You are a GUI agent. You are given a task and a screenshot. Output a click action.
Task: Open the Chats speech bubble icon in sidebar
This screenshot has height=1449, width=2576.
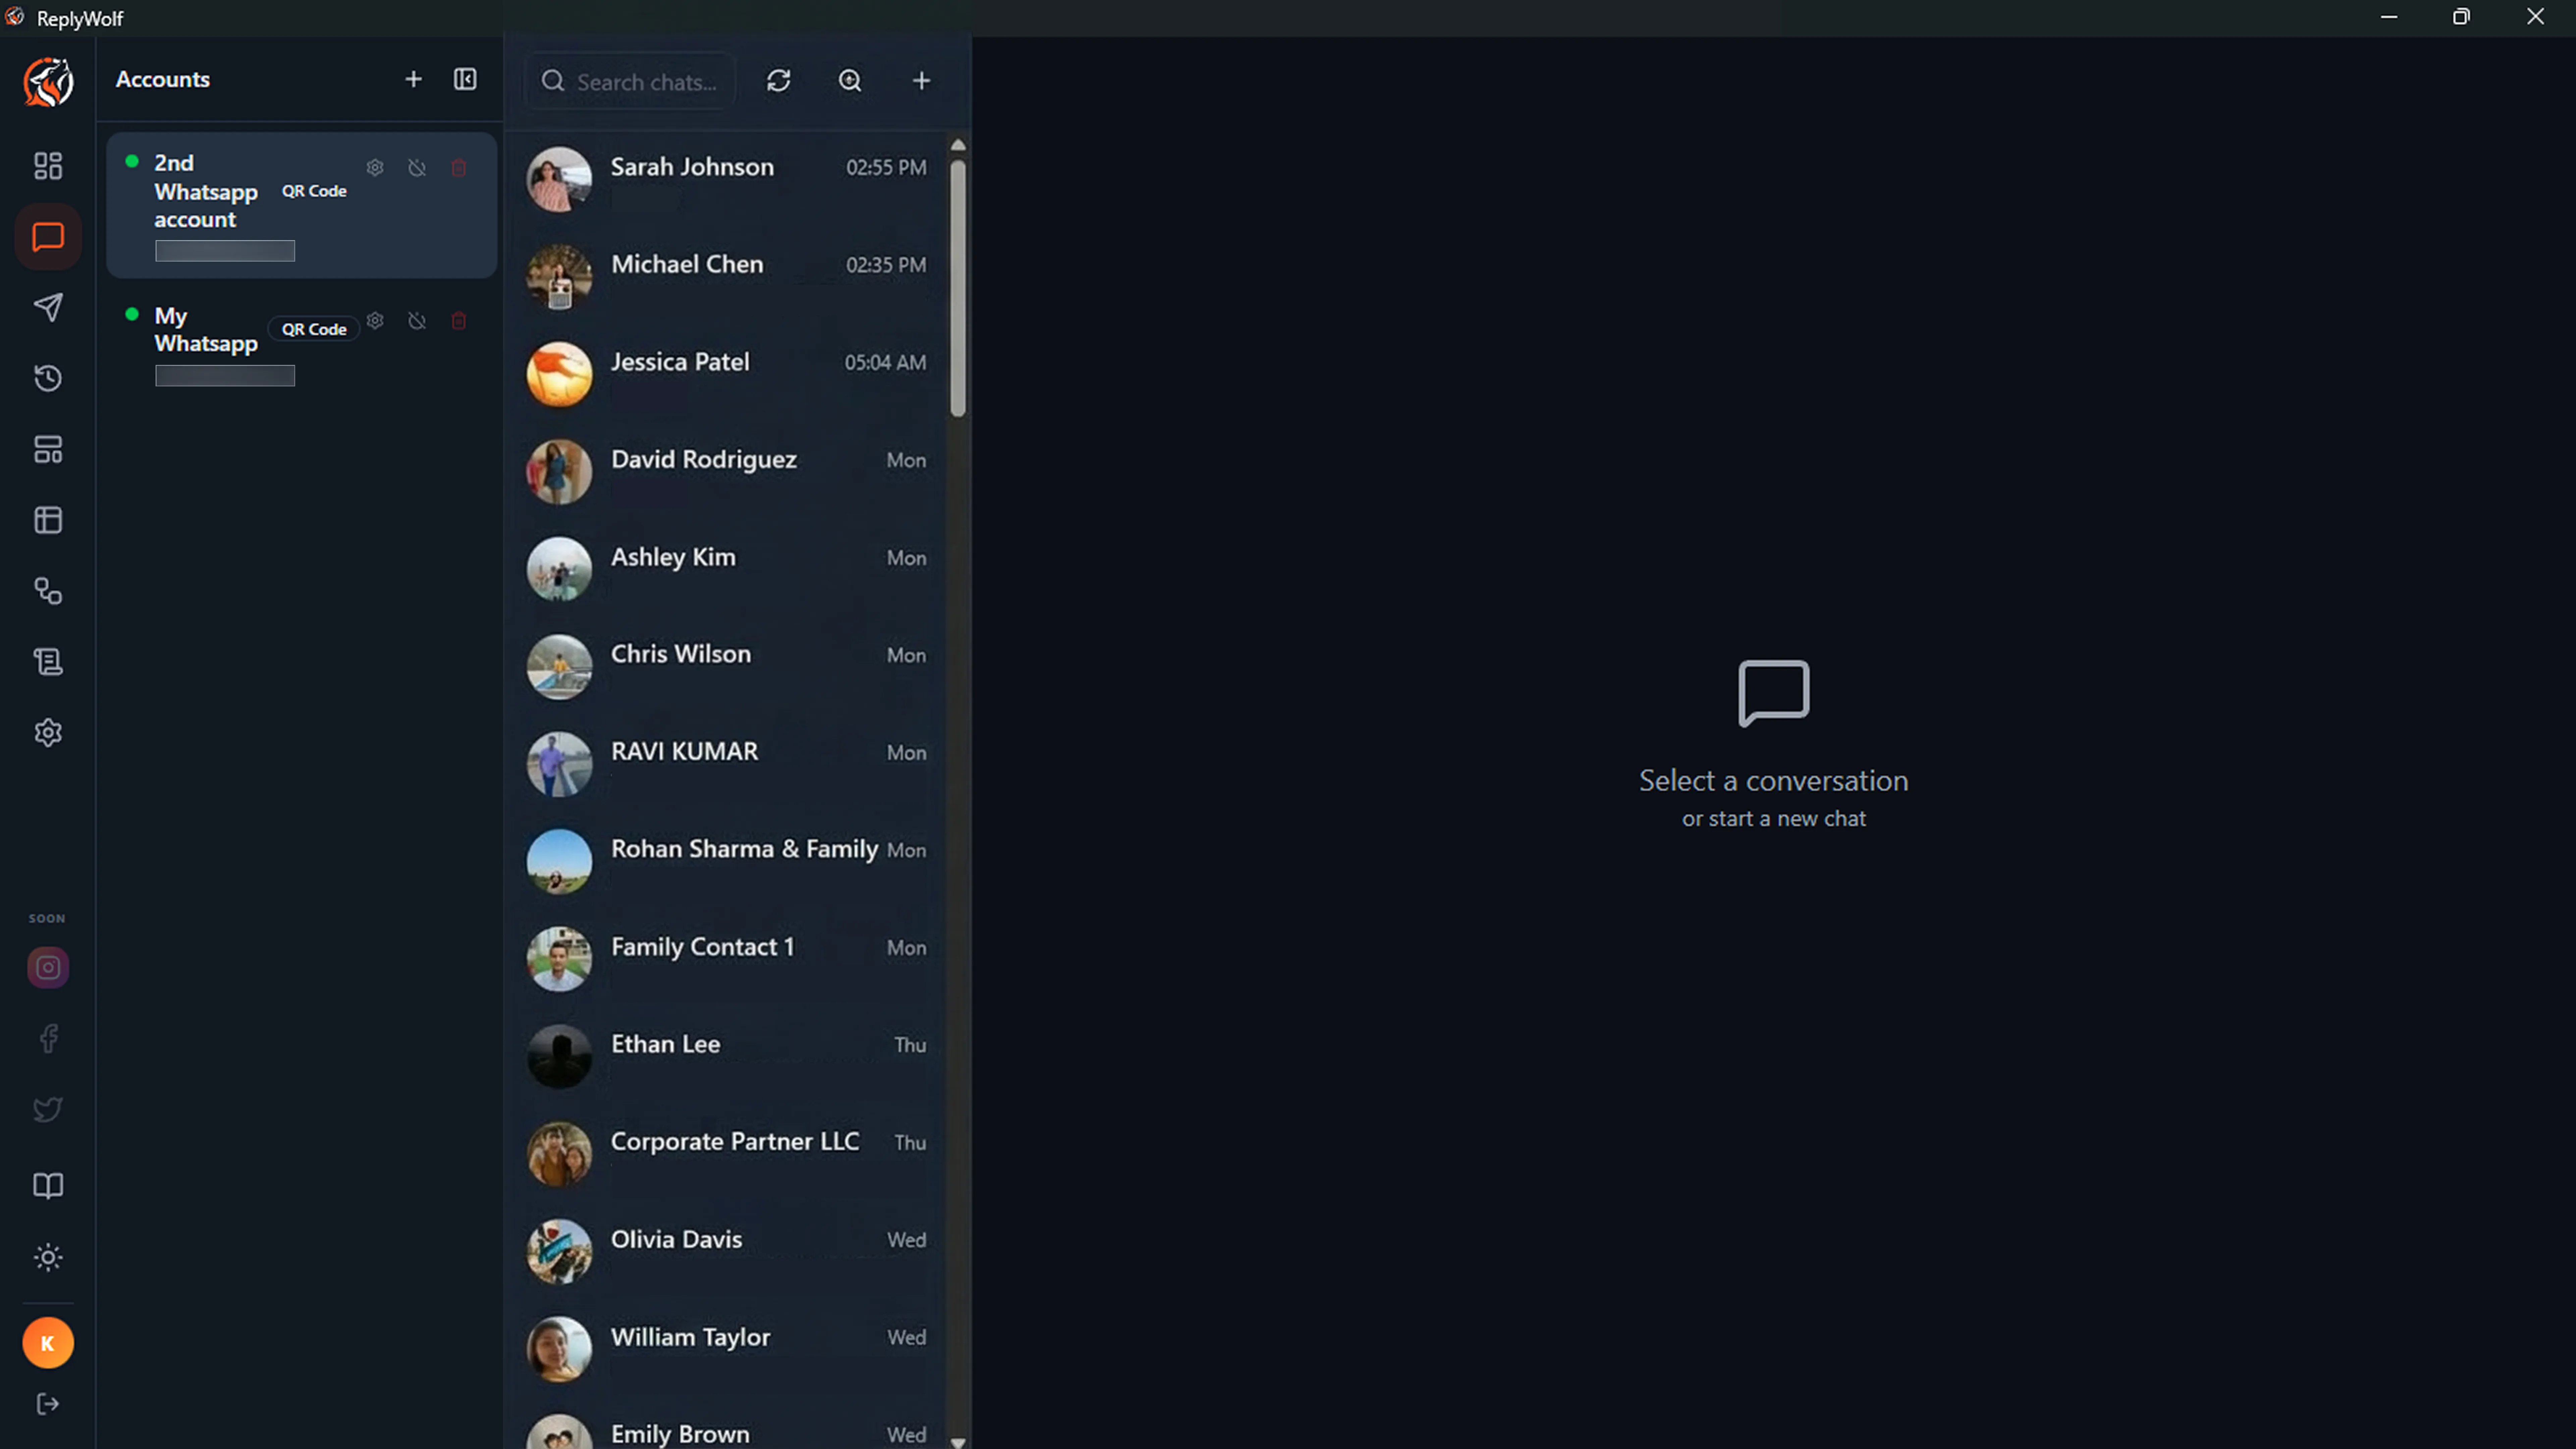(48, 237)
